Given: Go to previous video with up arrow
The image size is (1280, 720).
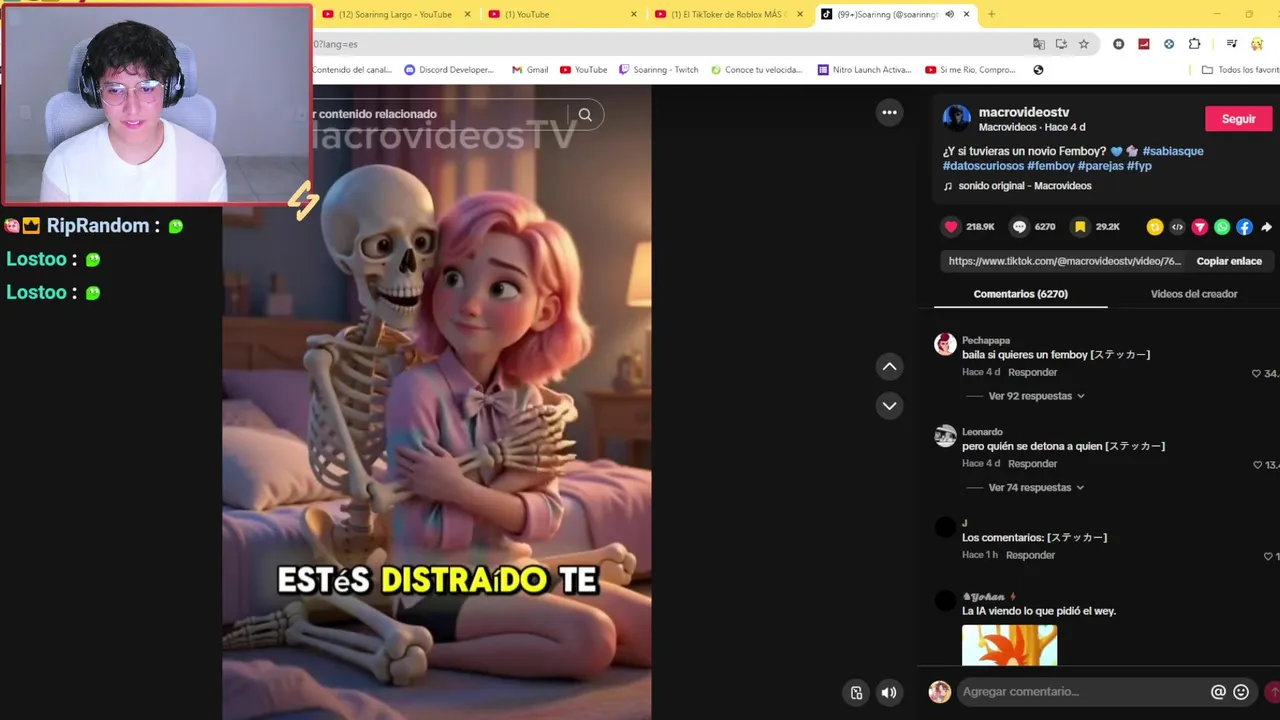Looking at the screenshot, I should 889,367.
